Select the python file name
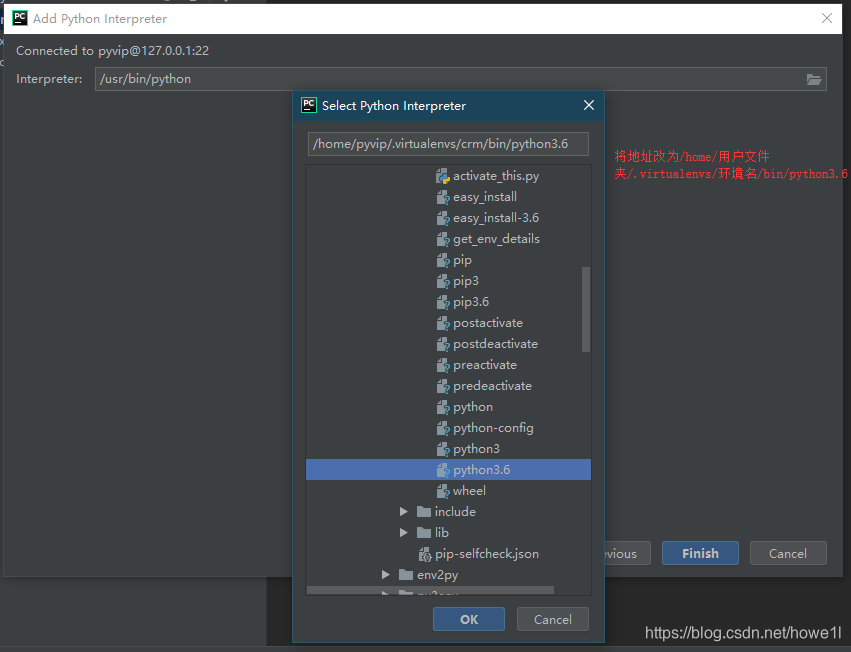 coord(473,407)
